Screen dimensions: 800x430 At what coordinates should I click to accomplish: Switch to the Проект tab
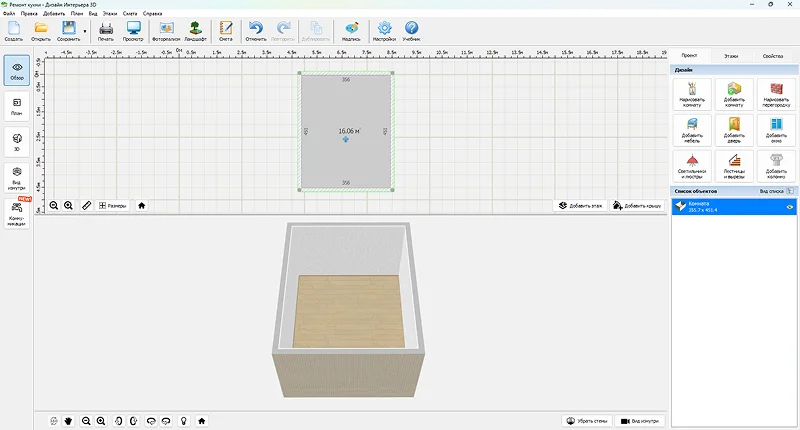pyautogui.click(x=689, y=56)
